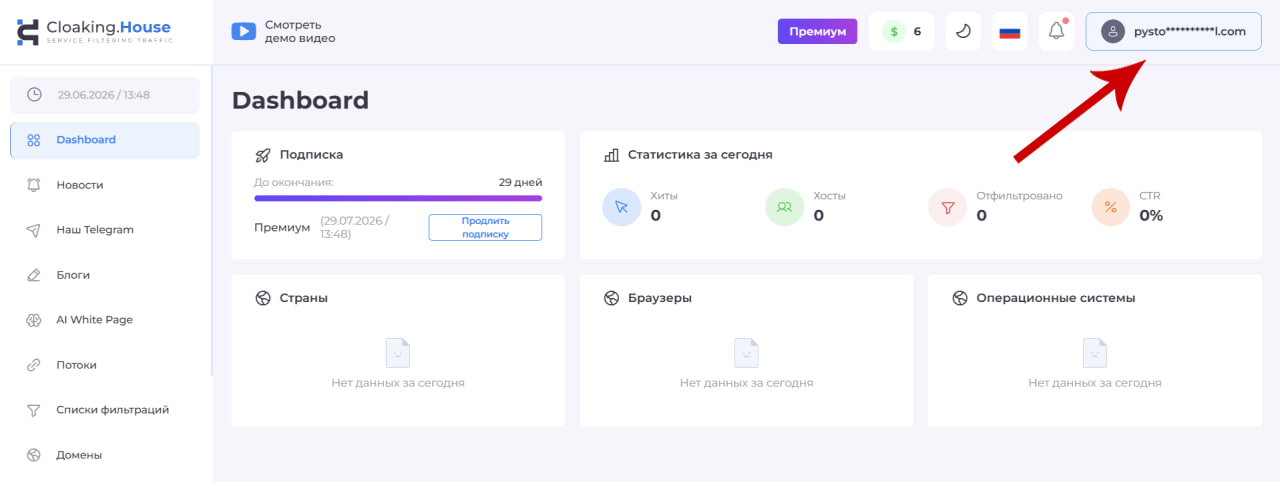Click the Dashboard sidebar icon
The width and height of the screenshot is (1280, 482).
34,140
